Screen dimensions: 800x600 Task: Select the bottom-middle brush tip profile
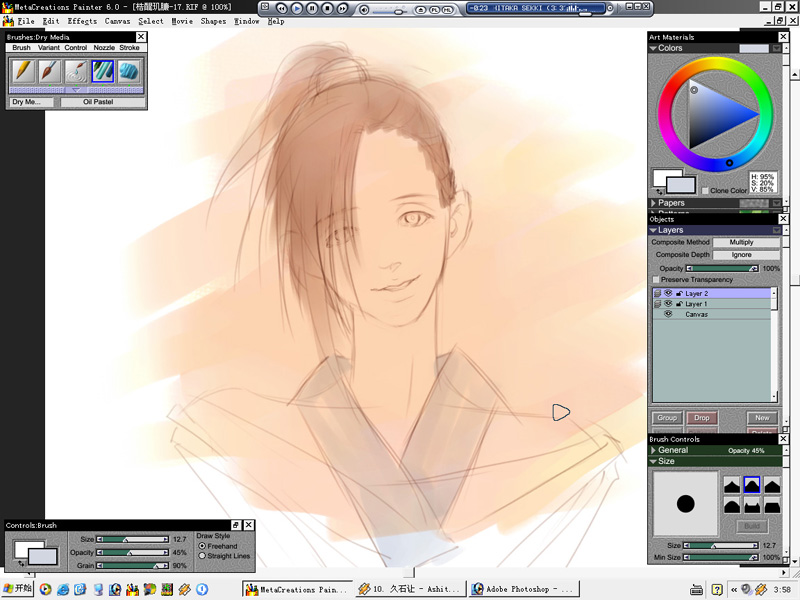pos(752,505)
